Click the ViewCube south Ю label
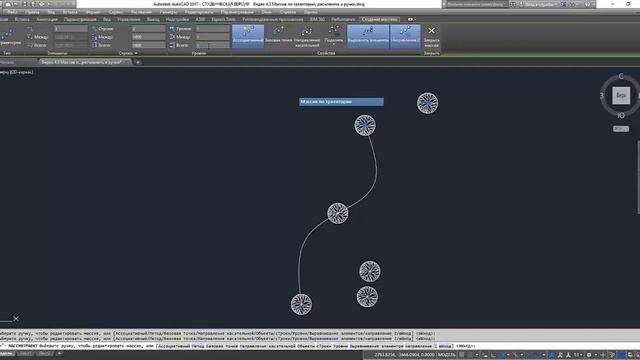This screenshot has width=640, height=360. [x=621, y=116]
